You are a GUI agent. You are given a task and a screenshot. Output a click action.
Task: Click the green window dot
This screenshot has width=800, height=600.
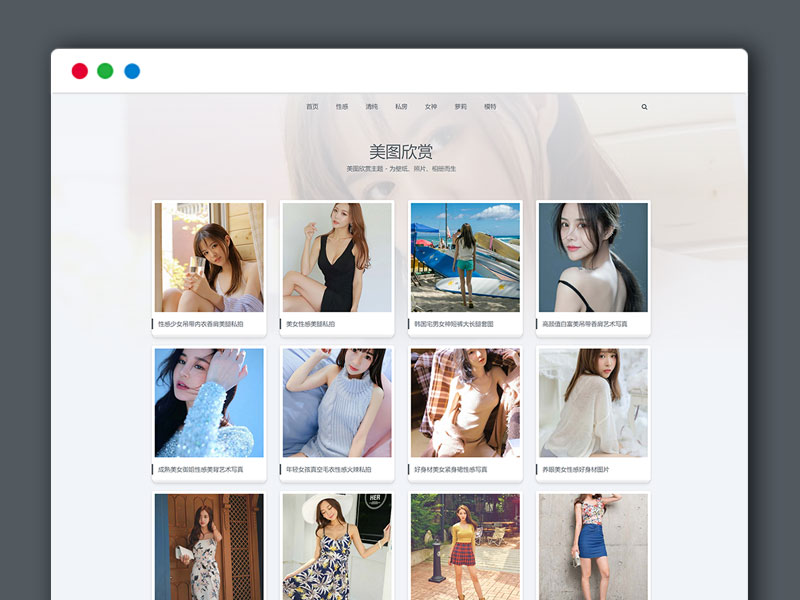(105, 71)
